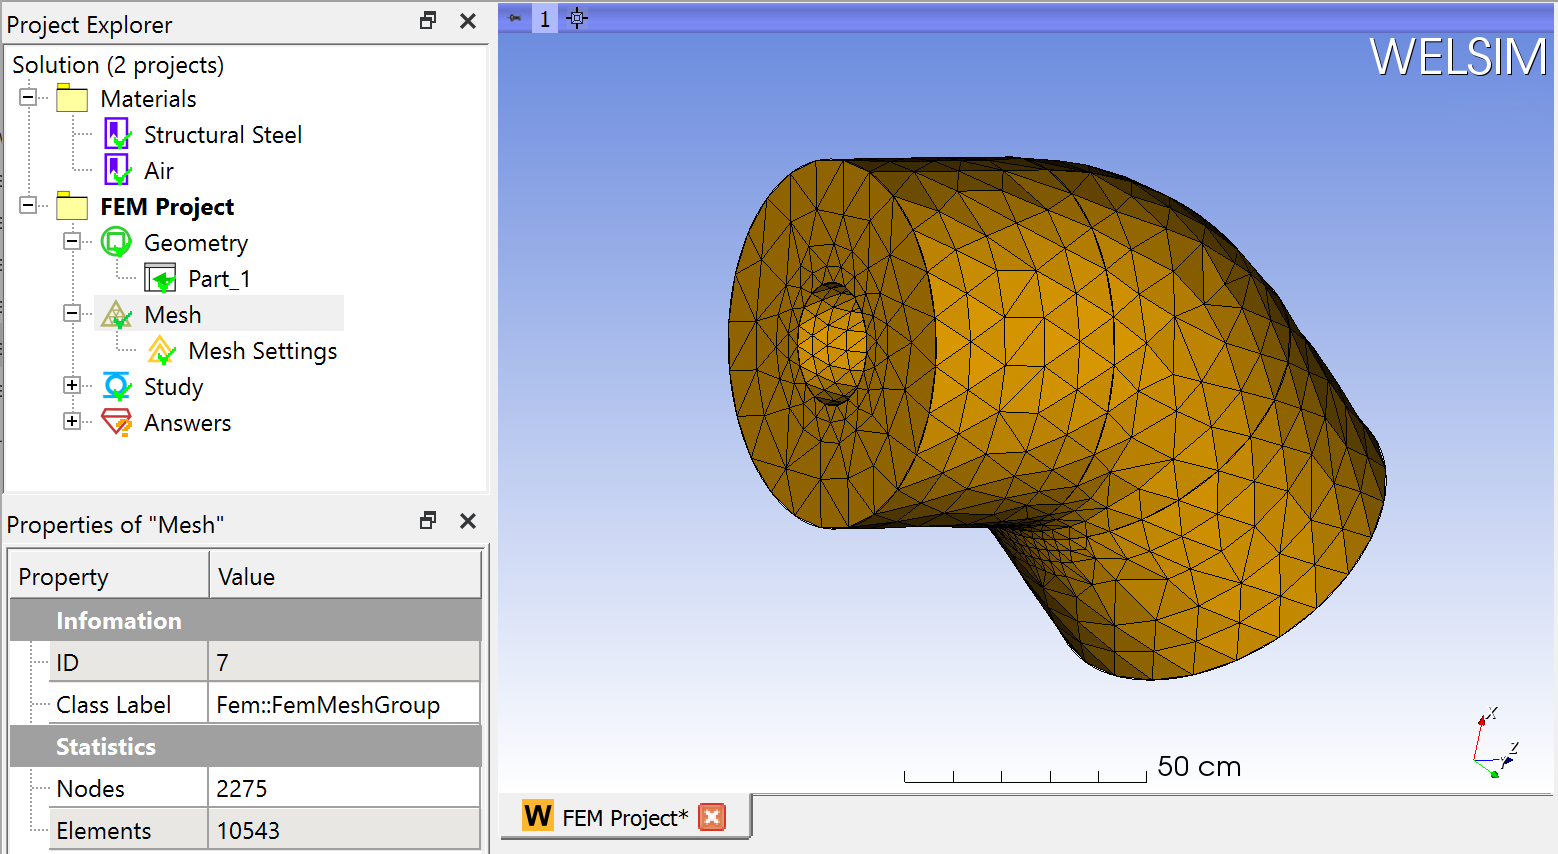The height and width of the screenshot is (854, 1558).
Task: Undock the Properties of Mesh panel
Action: [428, 521]
